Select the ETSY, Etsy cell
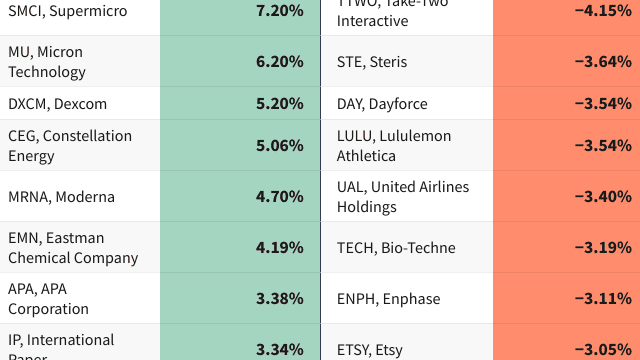 (407, 342)
